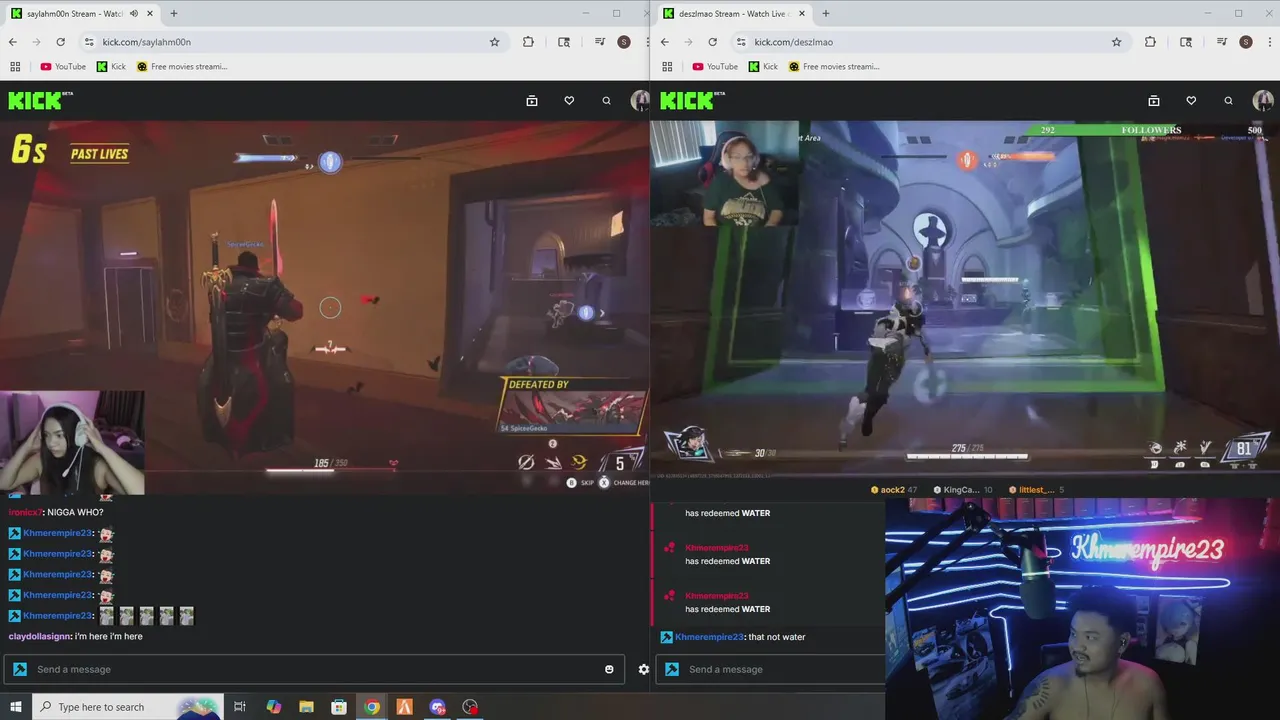Open YouTube bookmark in left browser
The width and height of the screenshot is (1280, 720).
point(63,67)
